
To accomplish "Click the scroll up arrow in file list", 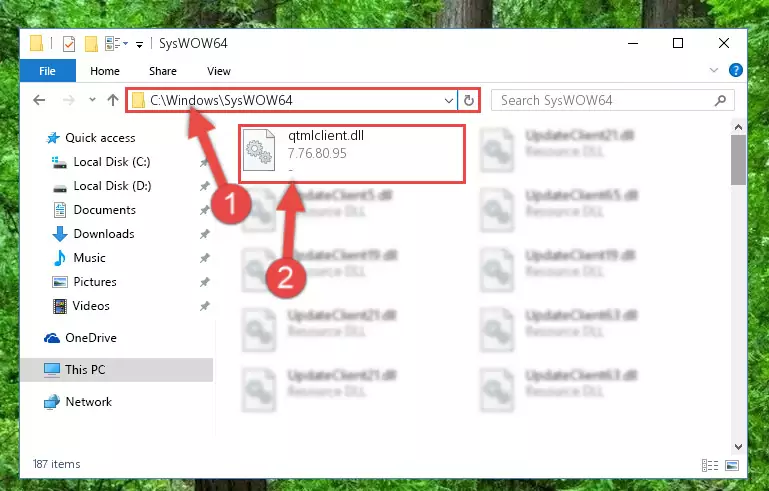I will pos(739,128).
